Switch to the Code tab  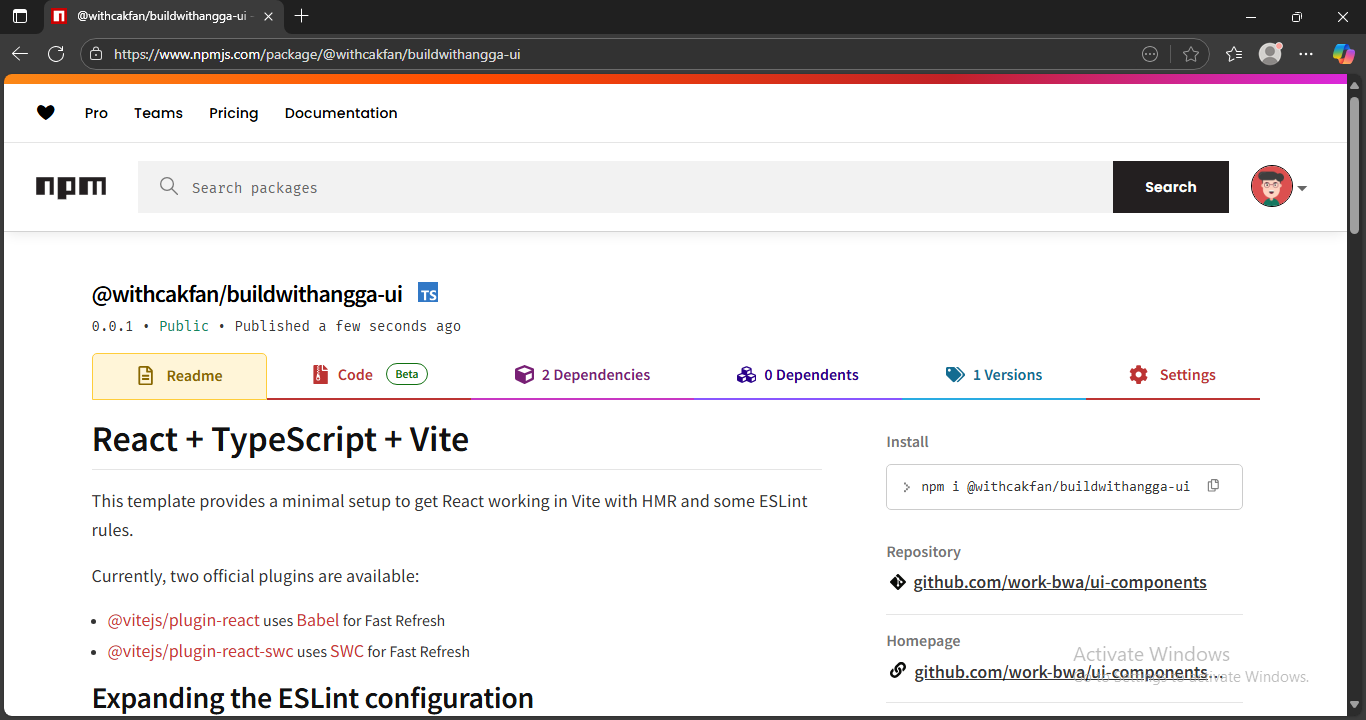point(354,374)
